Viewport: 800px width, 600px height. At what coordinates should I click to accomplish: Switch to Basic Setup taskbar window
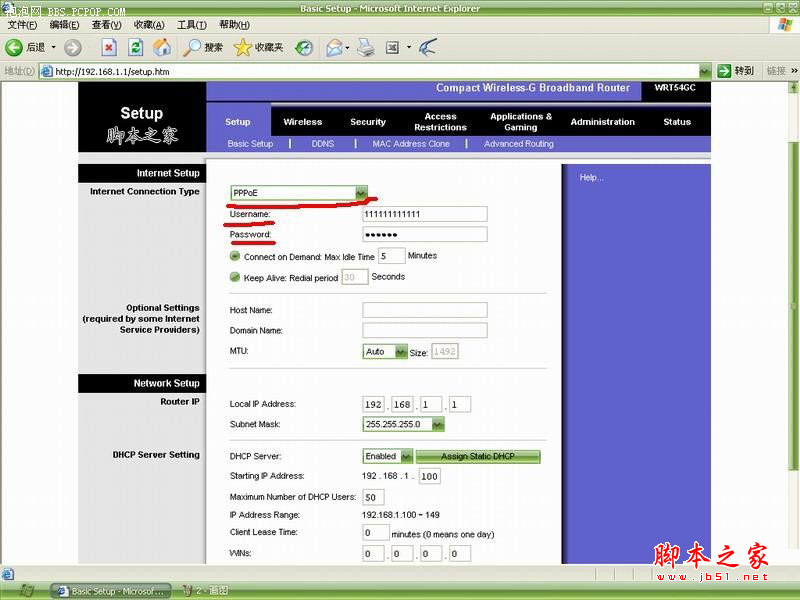coord(111,591)
